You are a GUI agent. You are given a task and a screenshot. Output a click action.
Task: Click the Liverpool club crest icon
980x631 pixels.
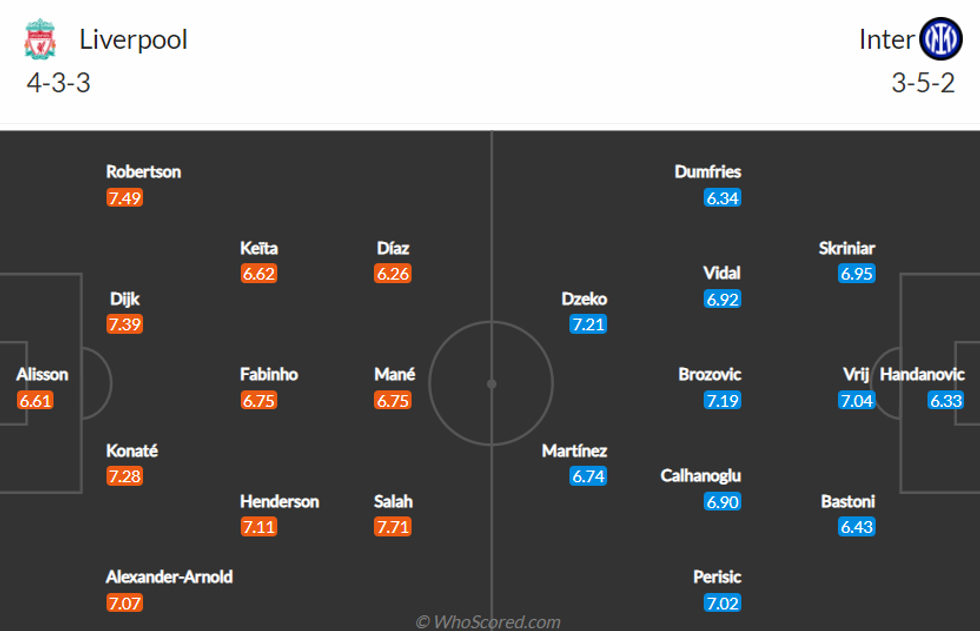(40, 39)
